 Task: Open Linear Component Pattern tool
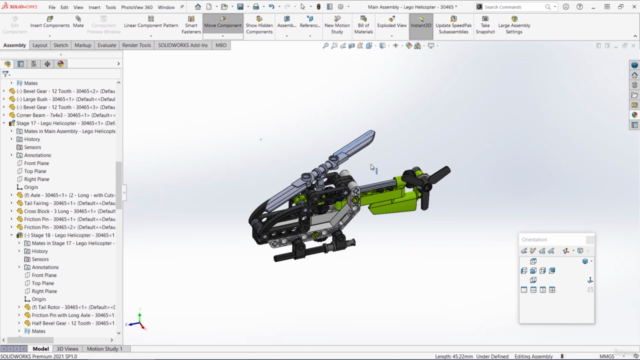pos(151,22)
